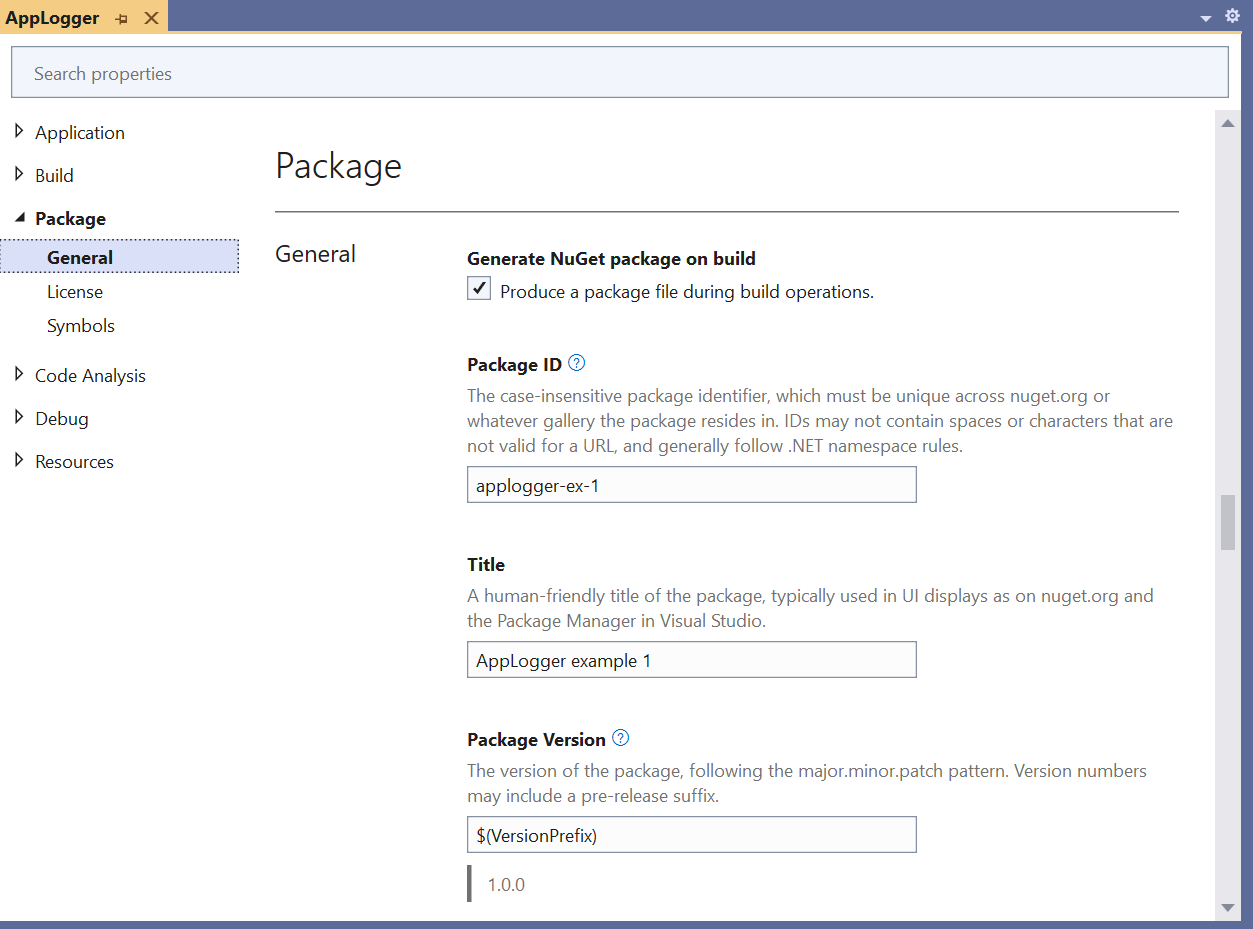Click the Package ID text field
This screenshot has width=1253, height=929.
point(691,484)
